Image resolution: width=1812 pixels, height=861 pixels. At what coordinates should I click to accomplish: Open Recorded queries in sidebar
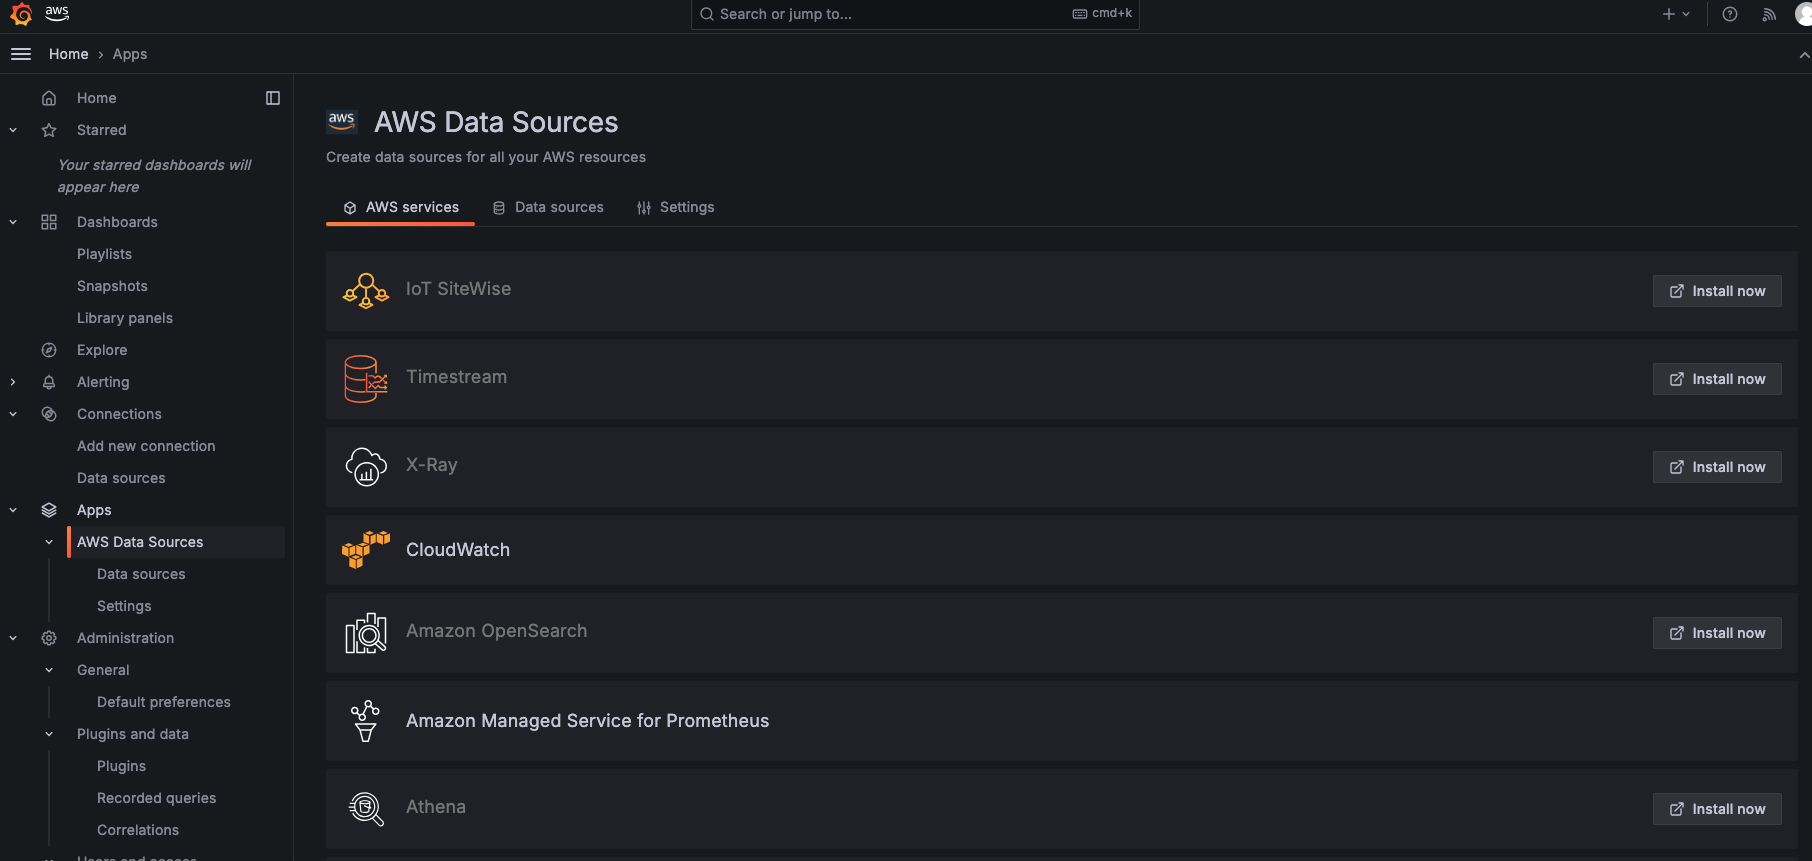pos(156,798)
